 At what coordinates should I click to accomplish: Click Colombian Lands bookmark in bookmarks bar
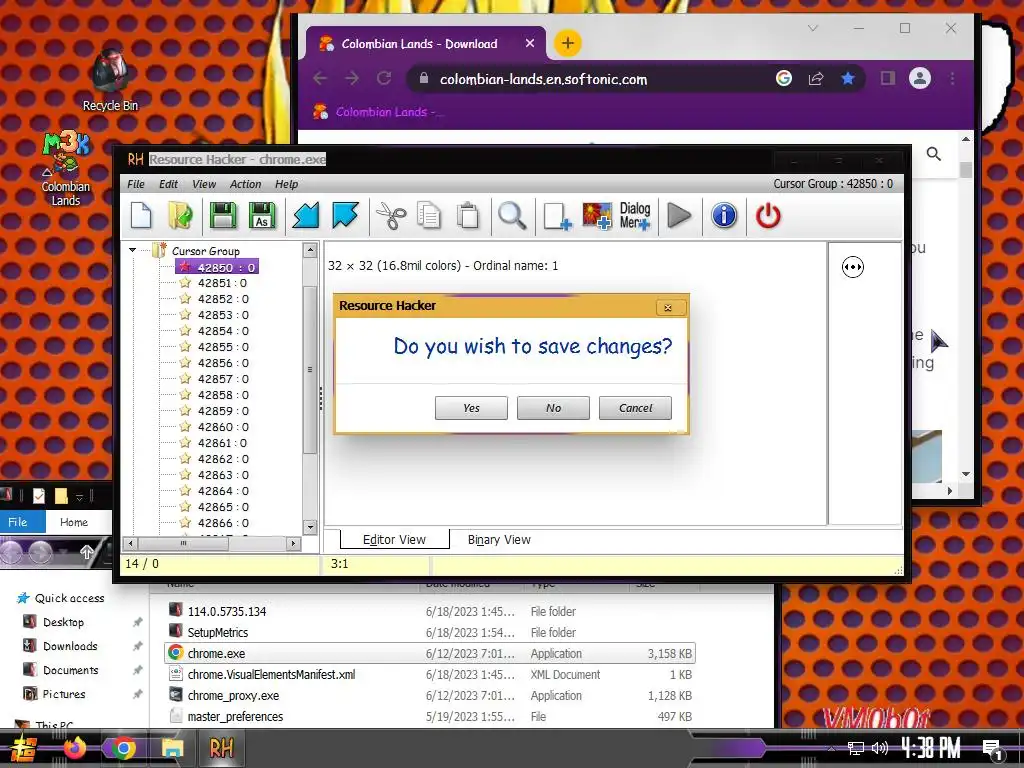(x=379, y=112)
